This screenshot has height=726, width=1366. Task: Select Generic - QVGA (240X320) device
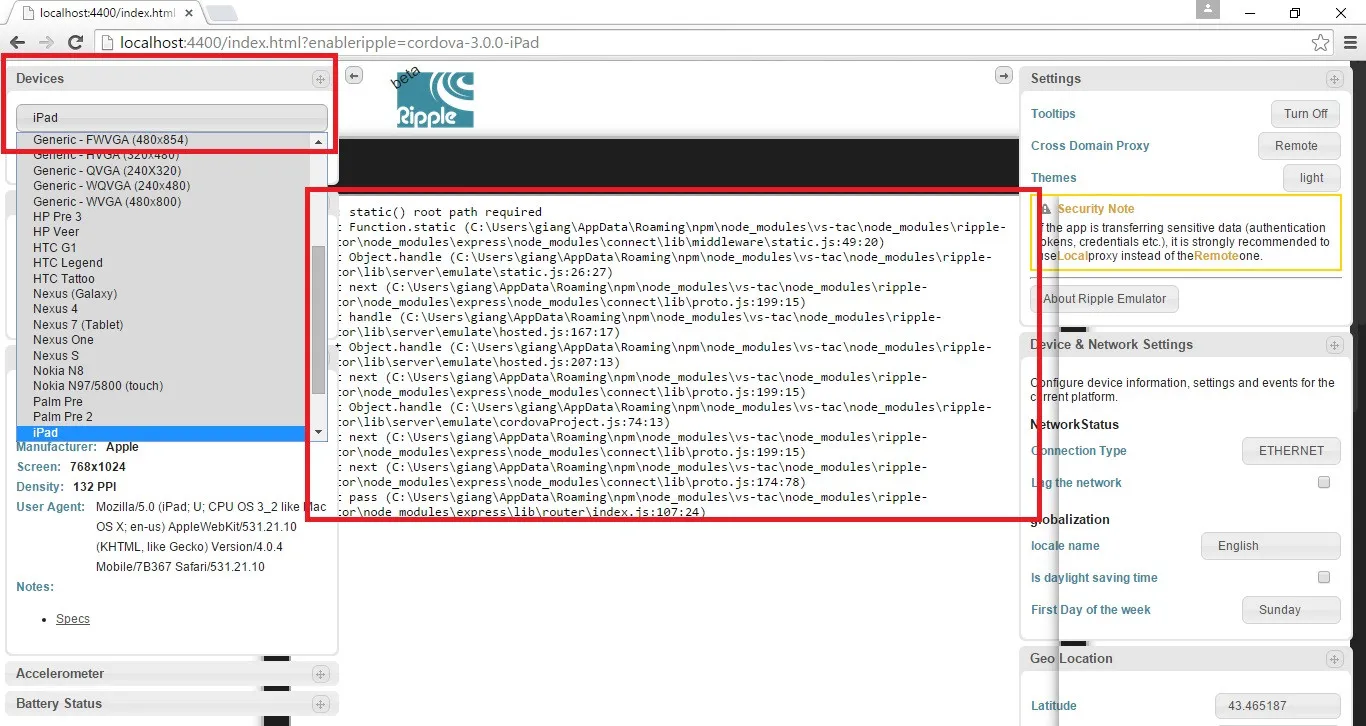click(164, 170)
